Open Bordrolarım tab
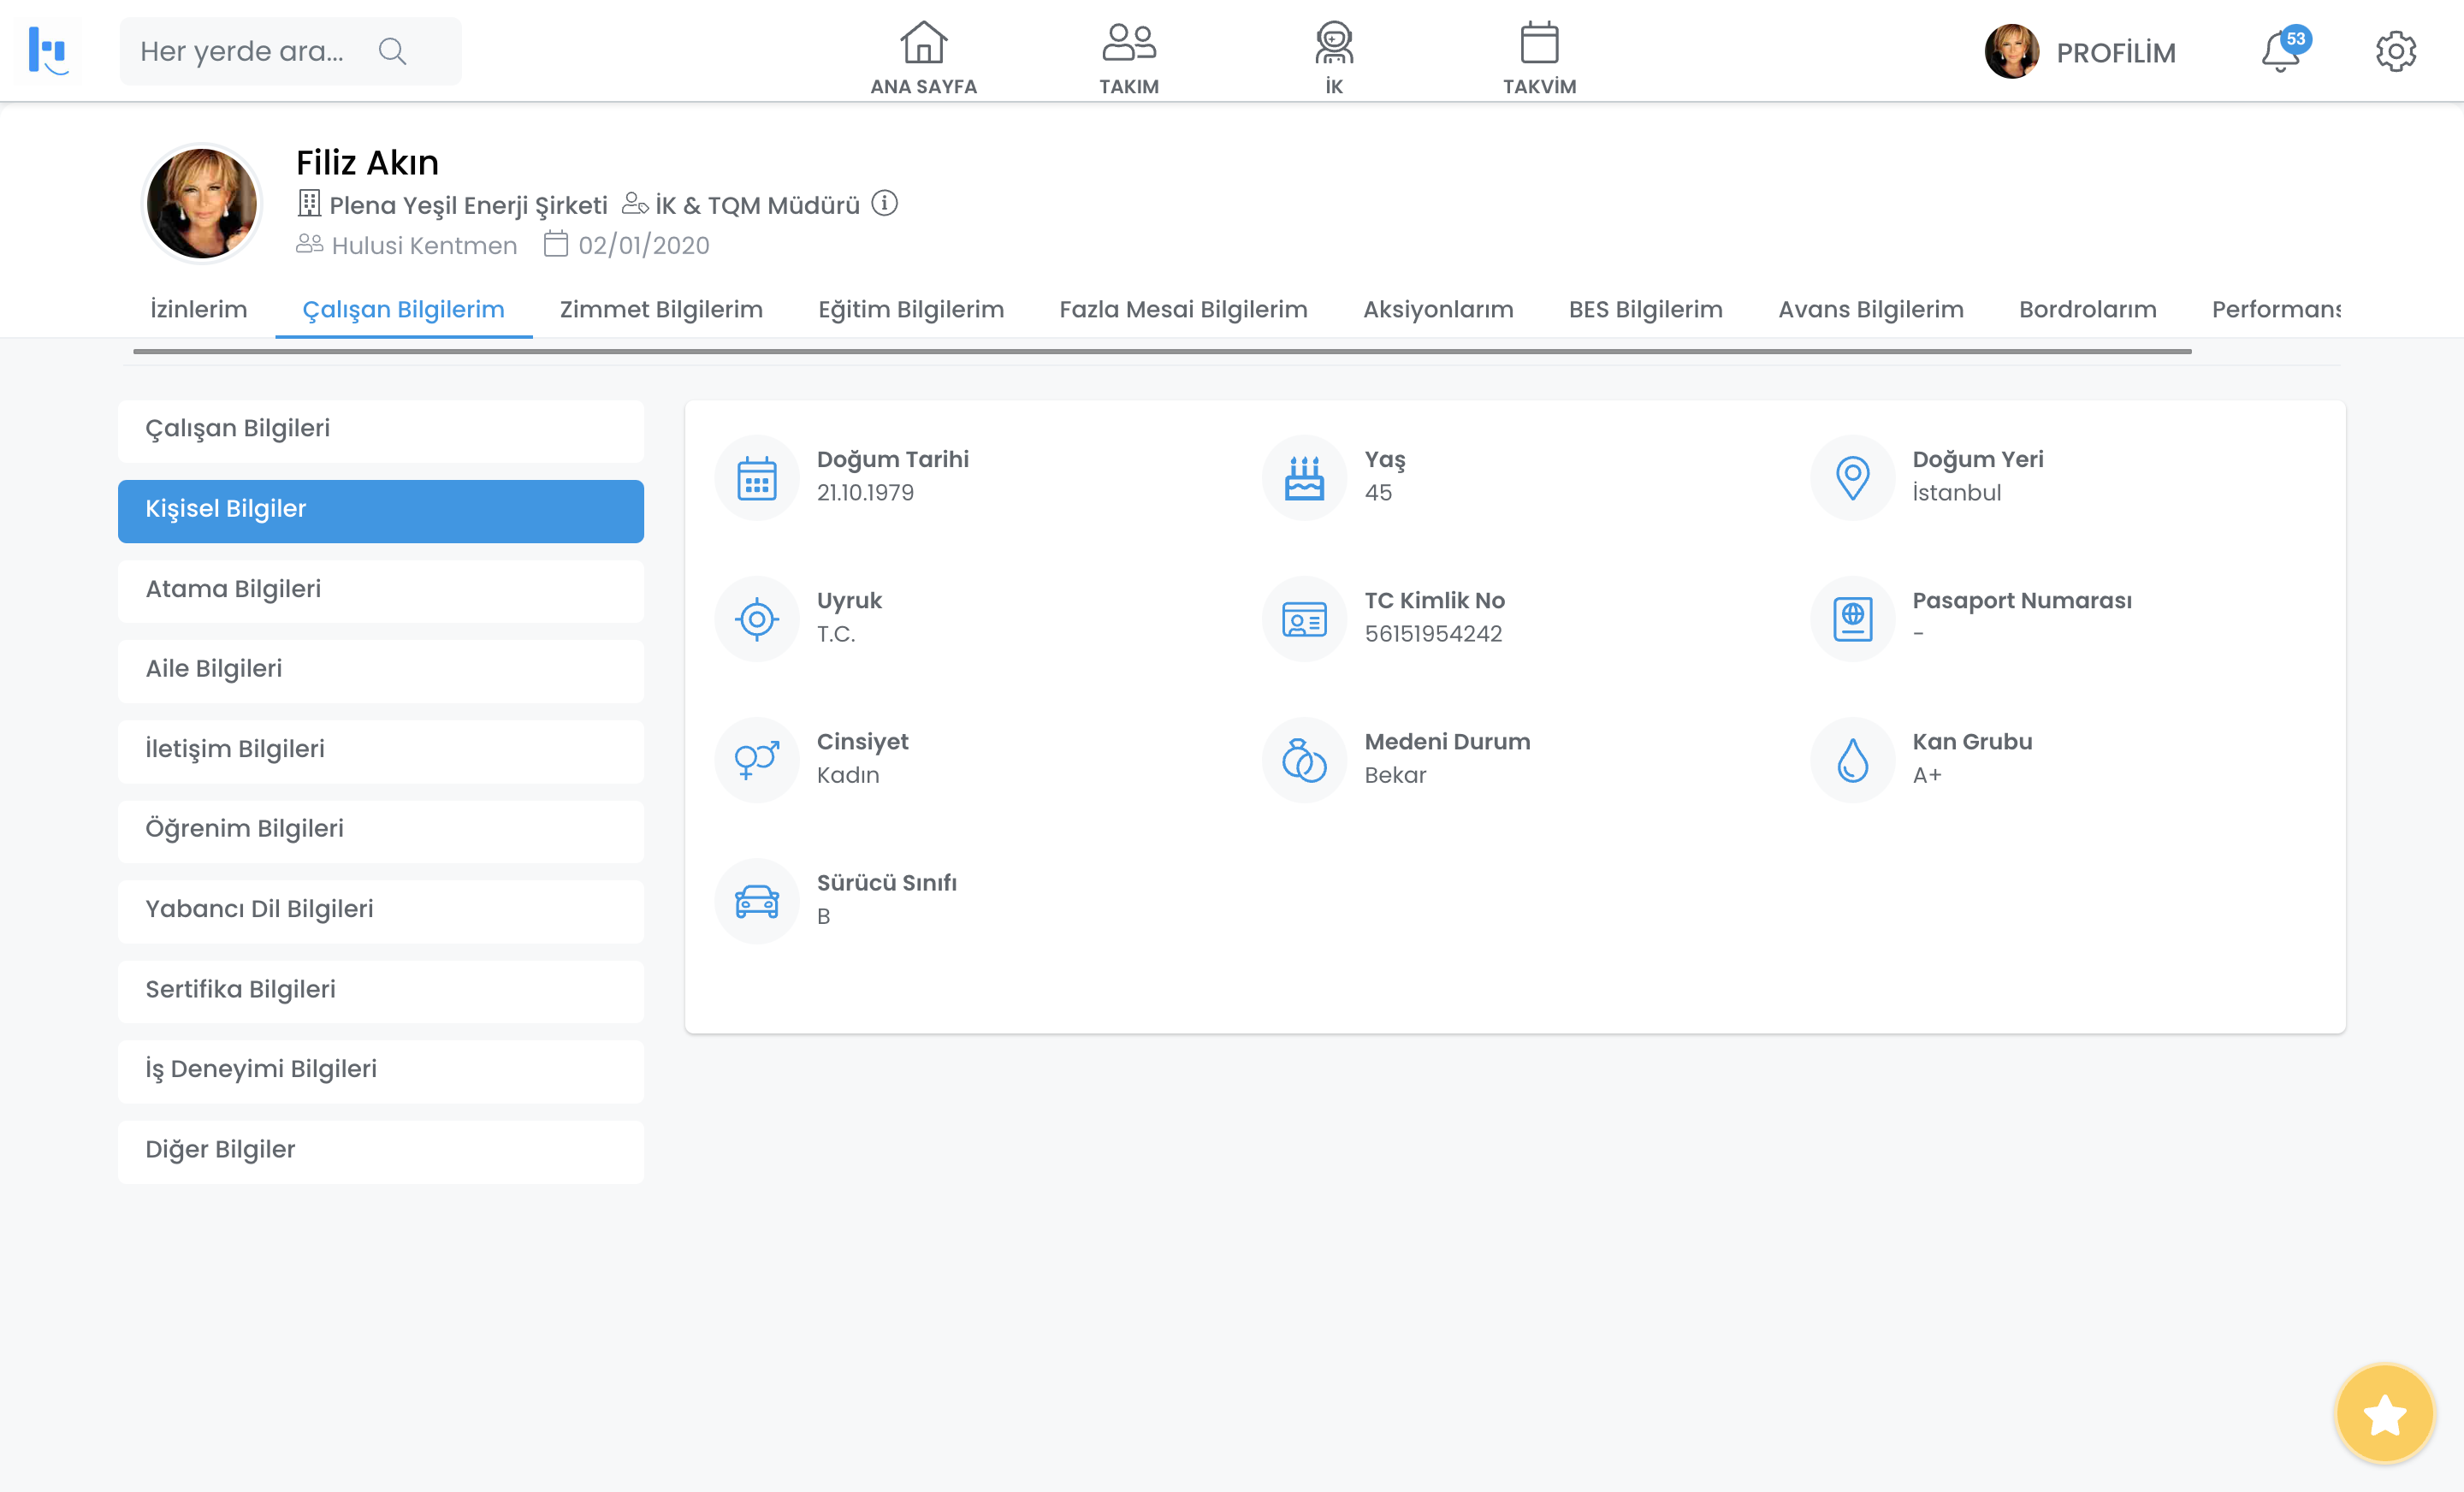This screenshot has height=1492, width=2464. 2087,310
